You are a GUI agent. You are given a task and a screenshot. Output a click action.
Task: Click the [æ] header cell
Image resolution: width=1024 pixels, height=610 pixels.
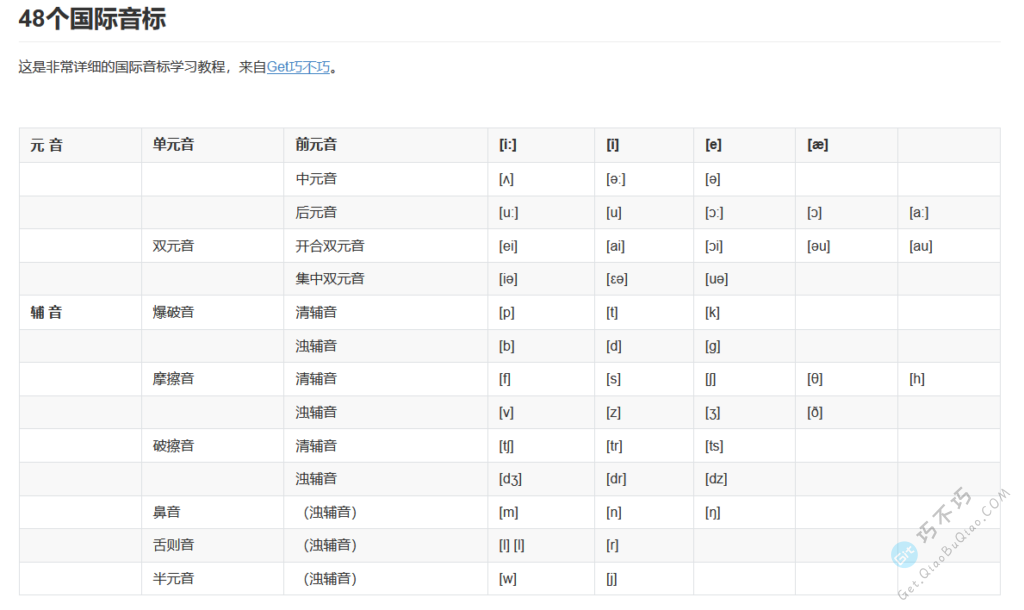pos(816,144)
